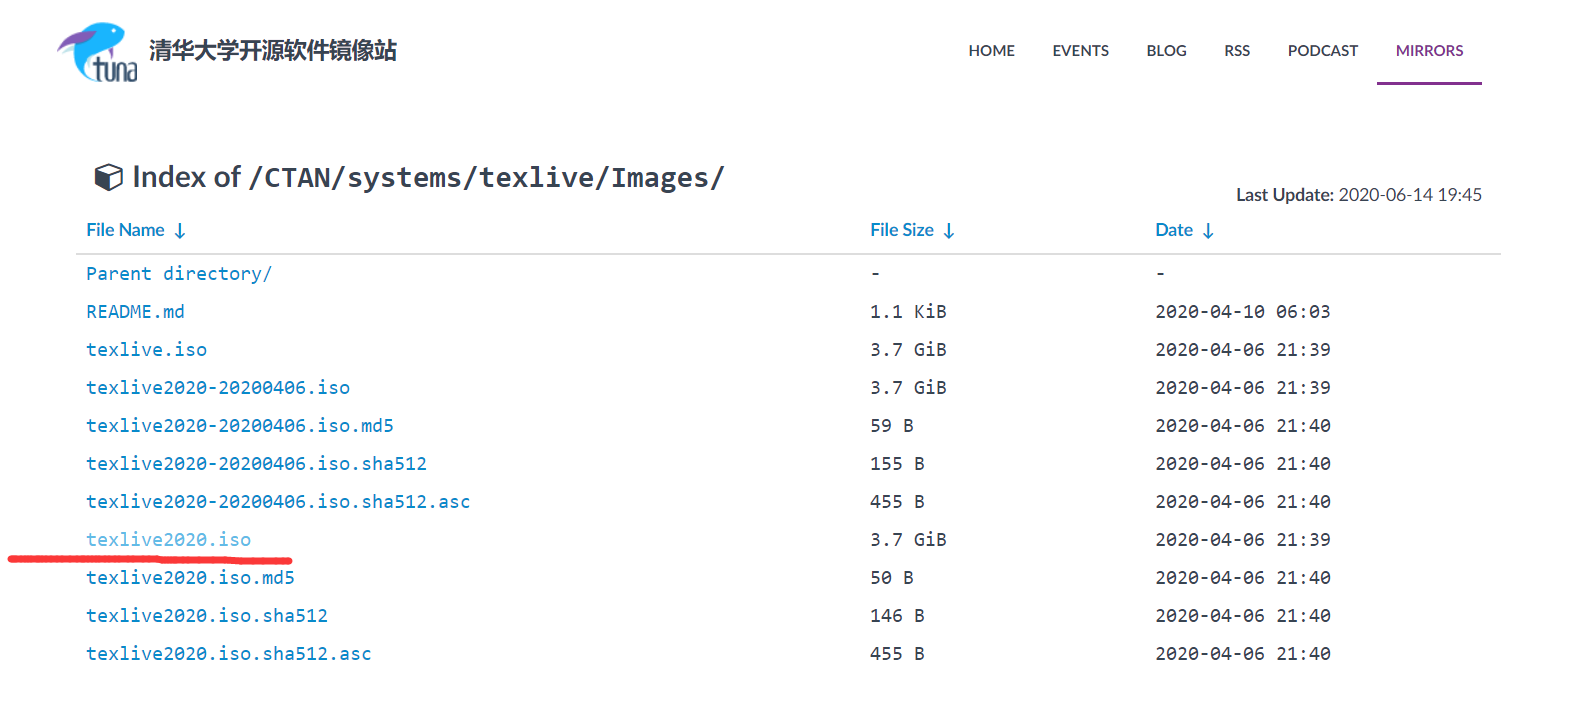The height and width of the screenshot is (721, 1594).
Task: Click the 155 B file size value
Action: coord(897,464)
